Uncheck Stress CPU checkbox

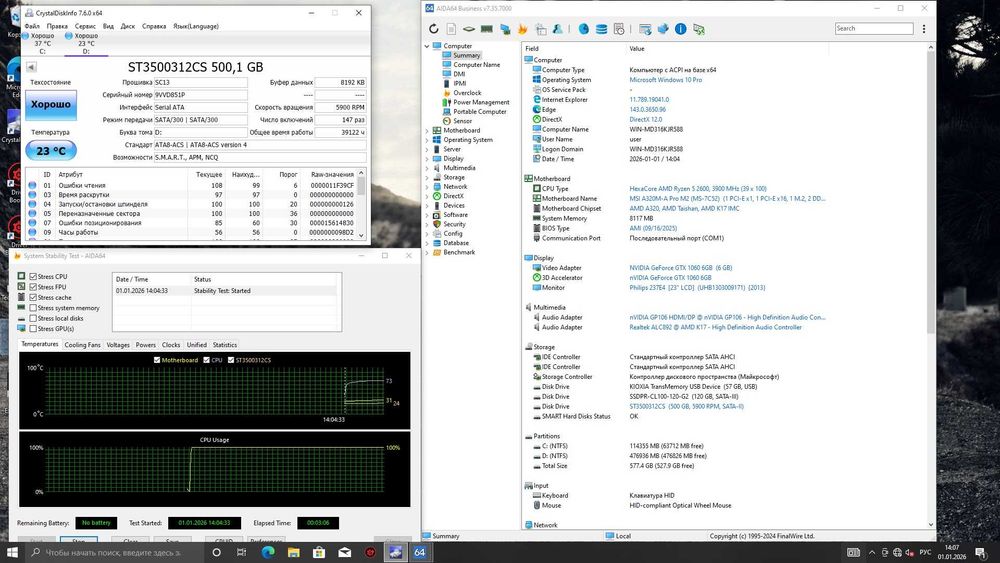coord(33,277)
